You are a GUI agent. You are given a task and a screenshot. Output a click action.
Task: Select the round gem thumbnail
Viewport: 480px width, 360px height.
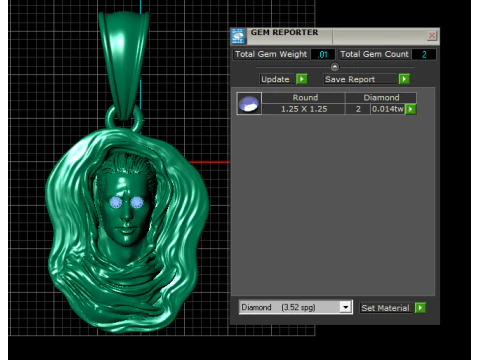(249, 103)
